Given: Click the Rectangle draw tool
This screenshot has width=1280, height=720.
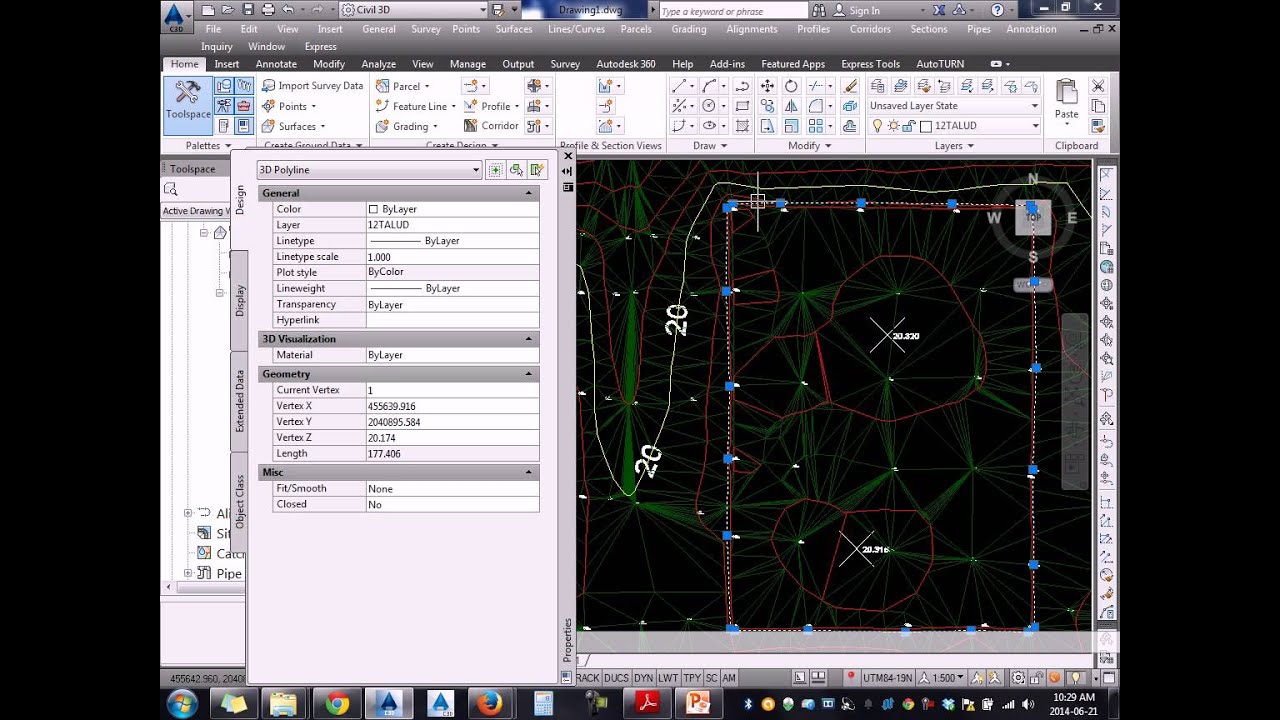Looking at the screenshot, I should [x=742, y=106].
